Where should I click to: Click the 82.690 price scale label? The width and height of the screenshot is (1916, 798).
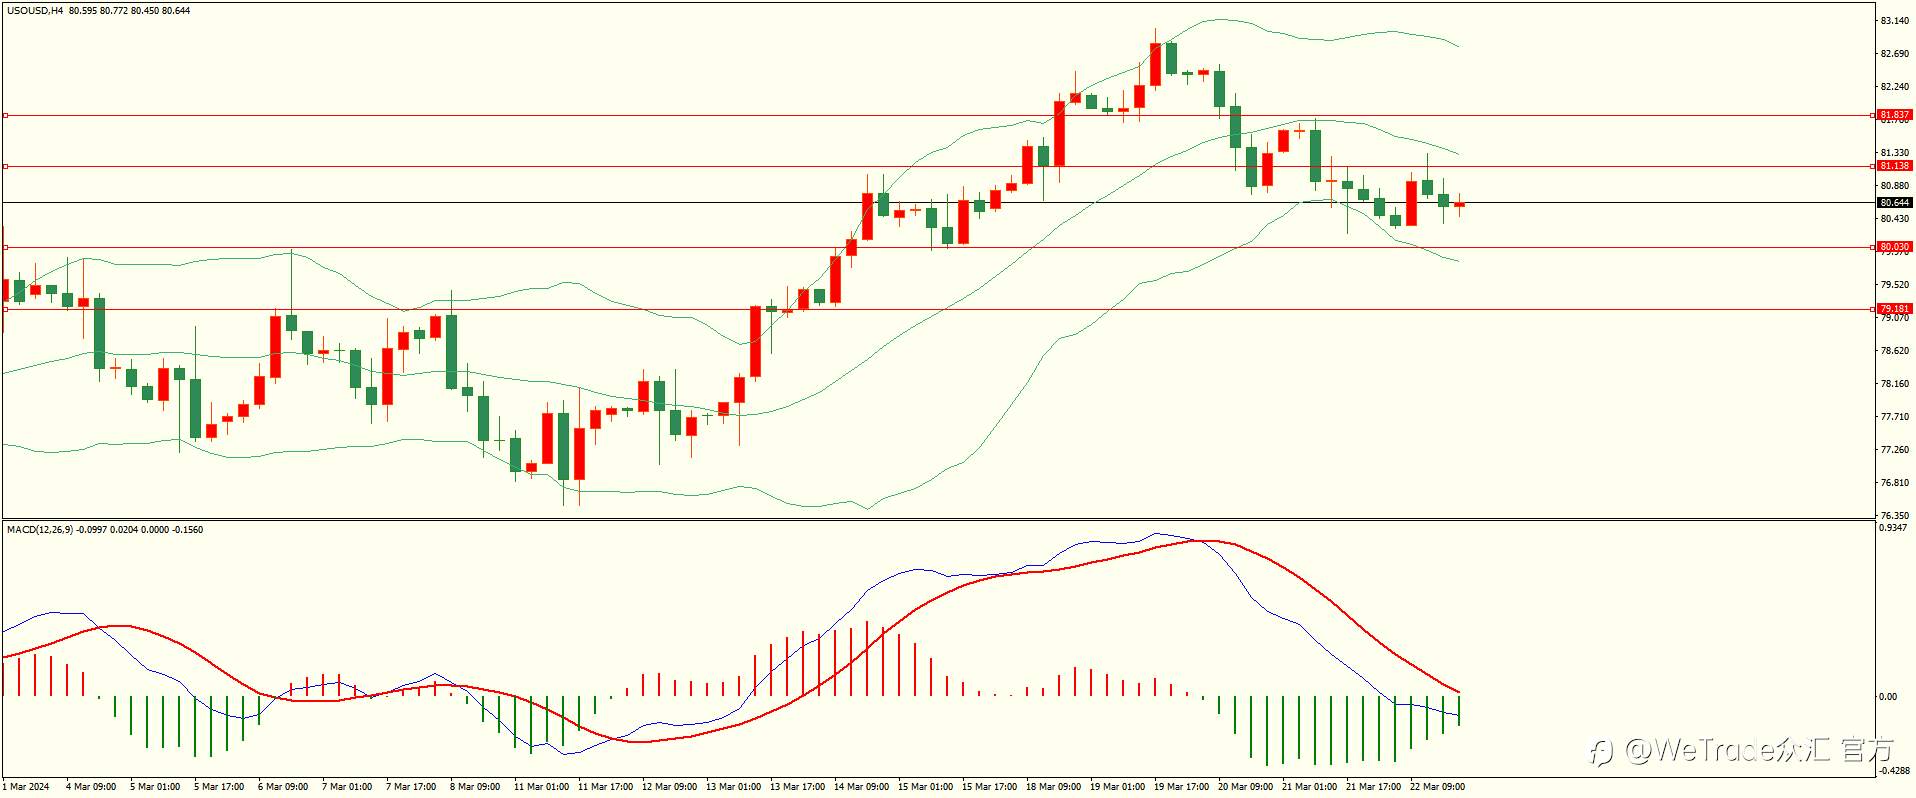coord(1894,54)
